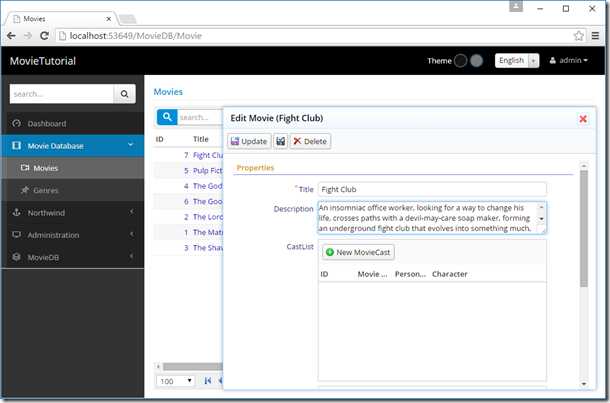Sort by Title column header
The height and width of the screenshot is (403, 610).
click(x=201, y=139)
